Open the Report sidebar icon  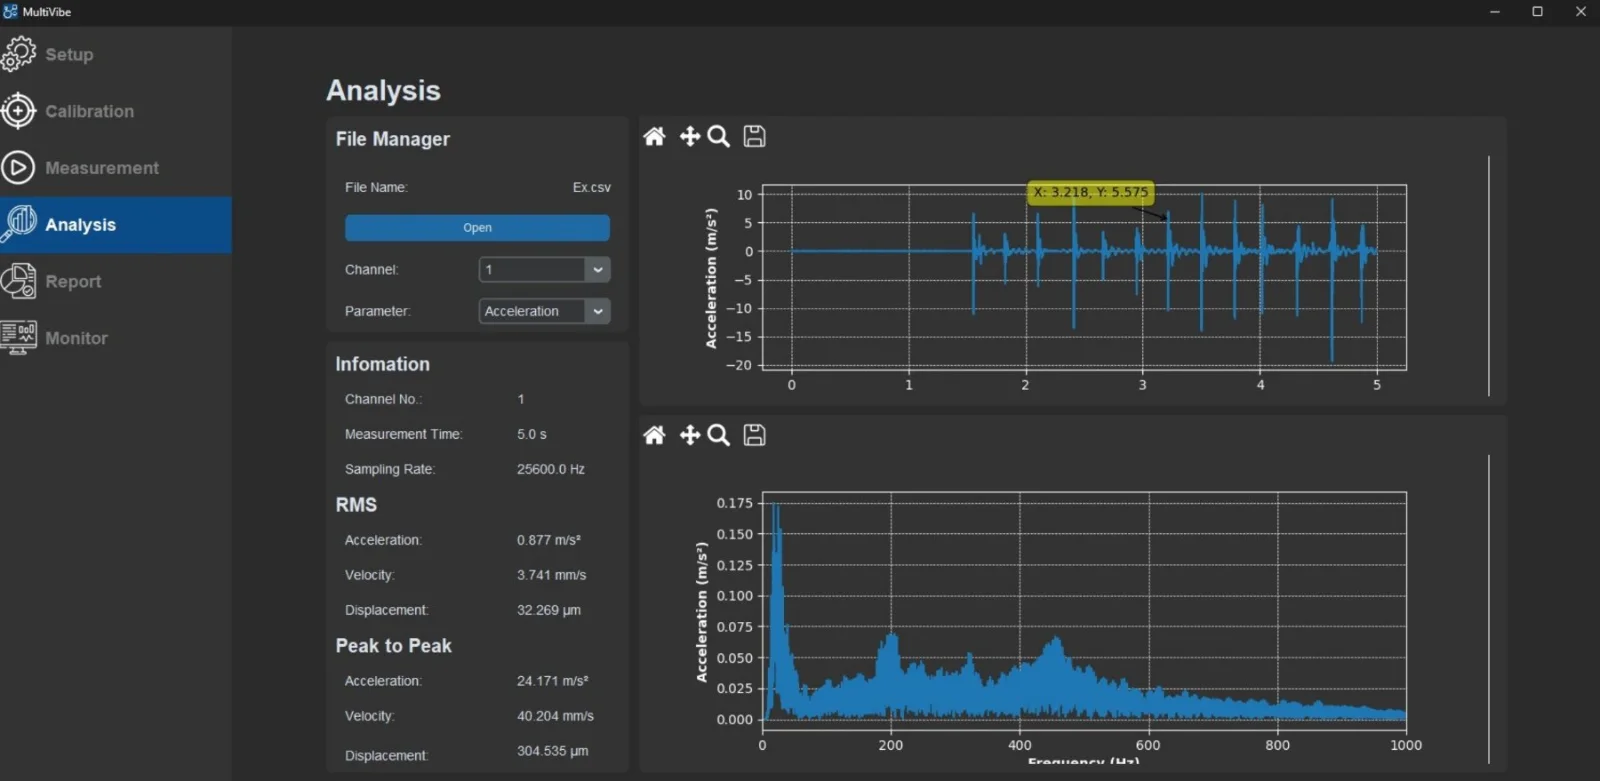coord(18,281)
